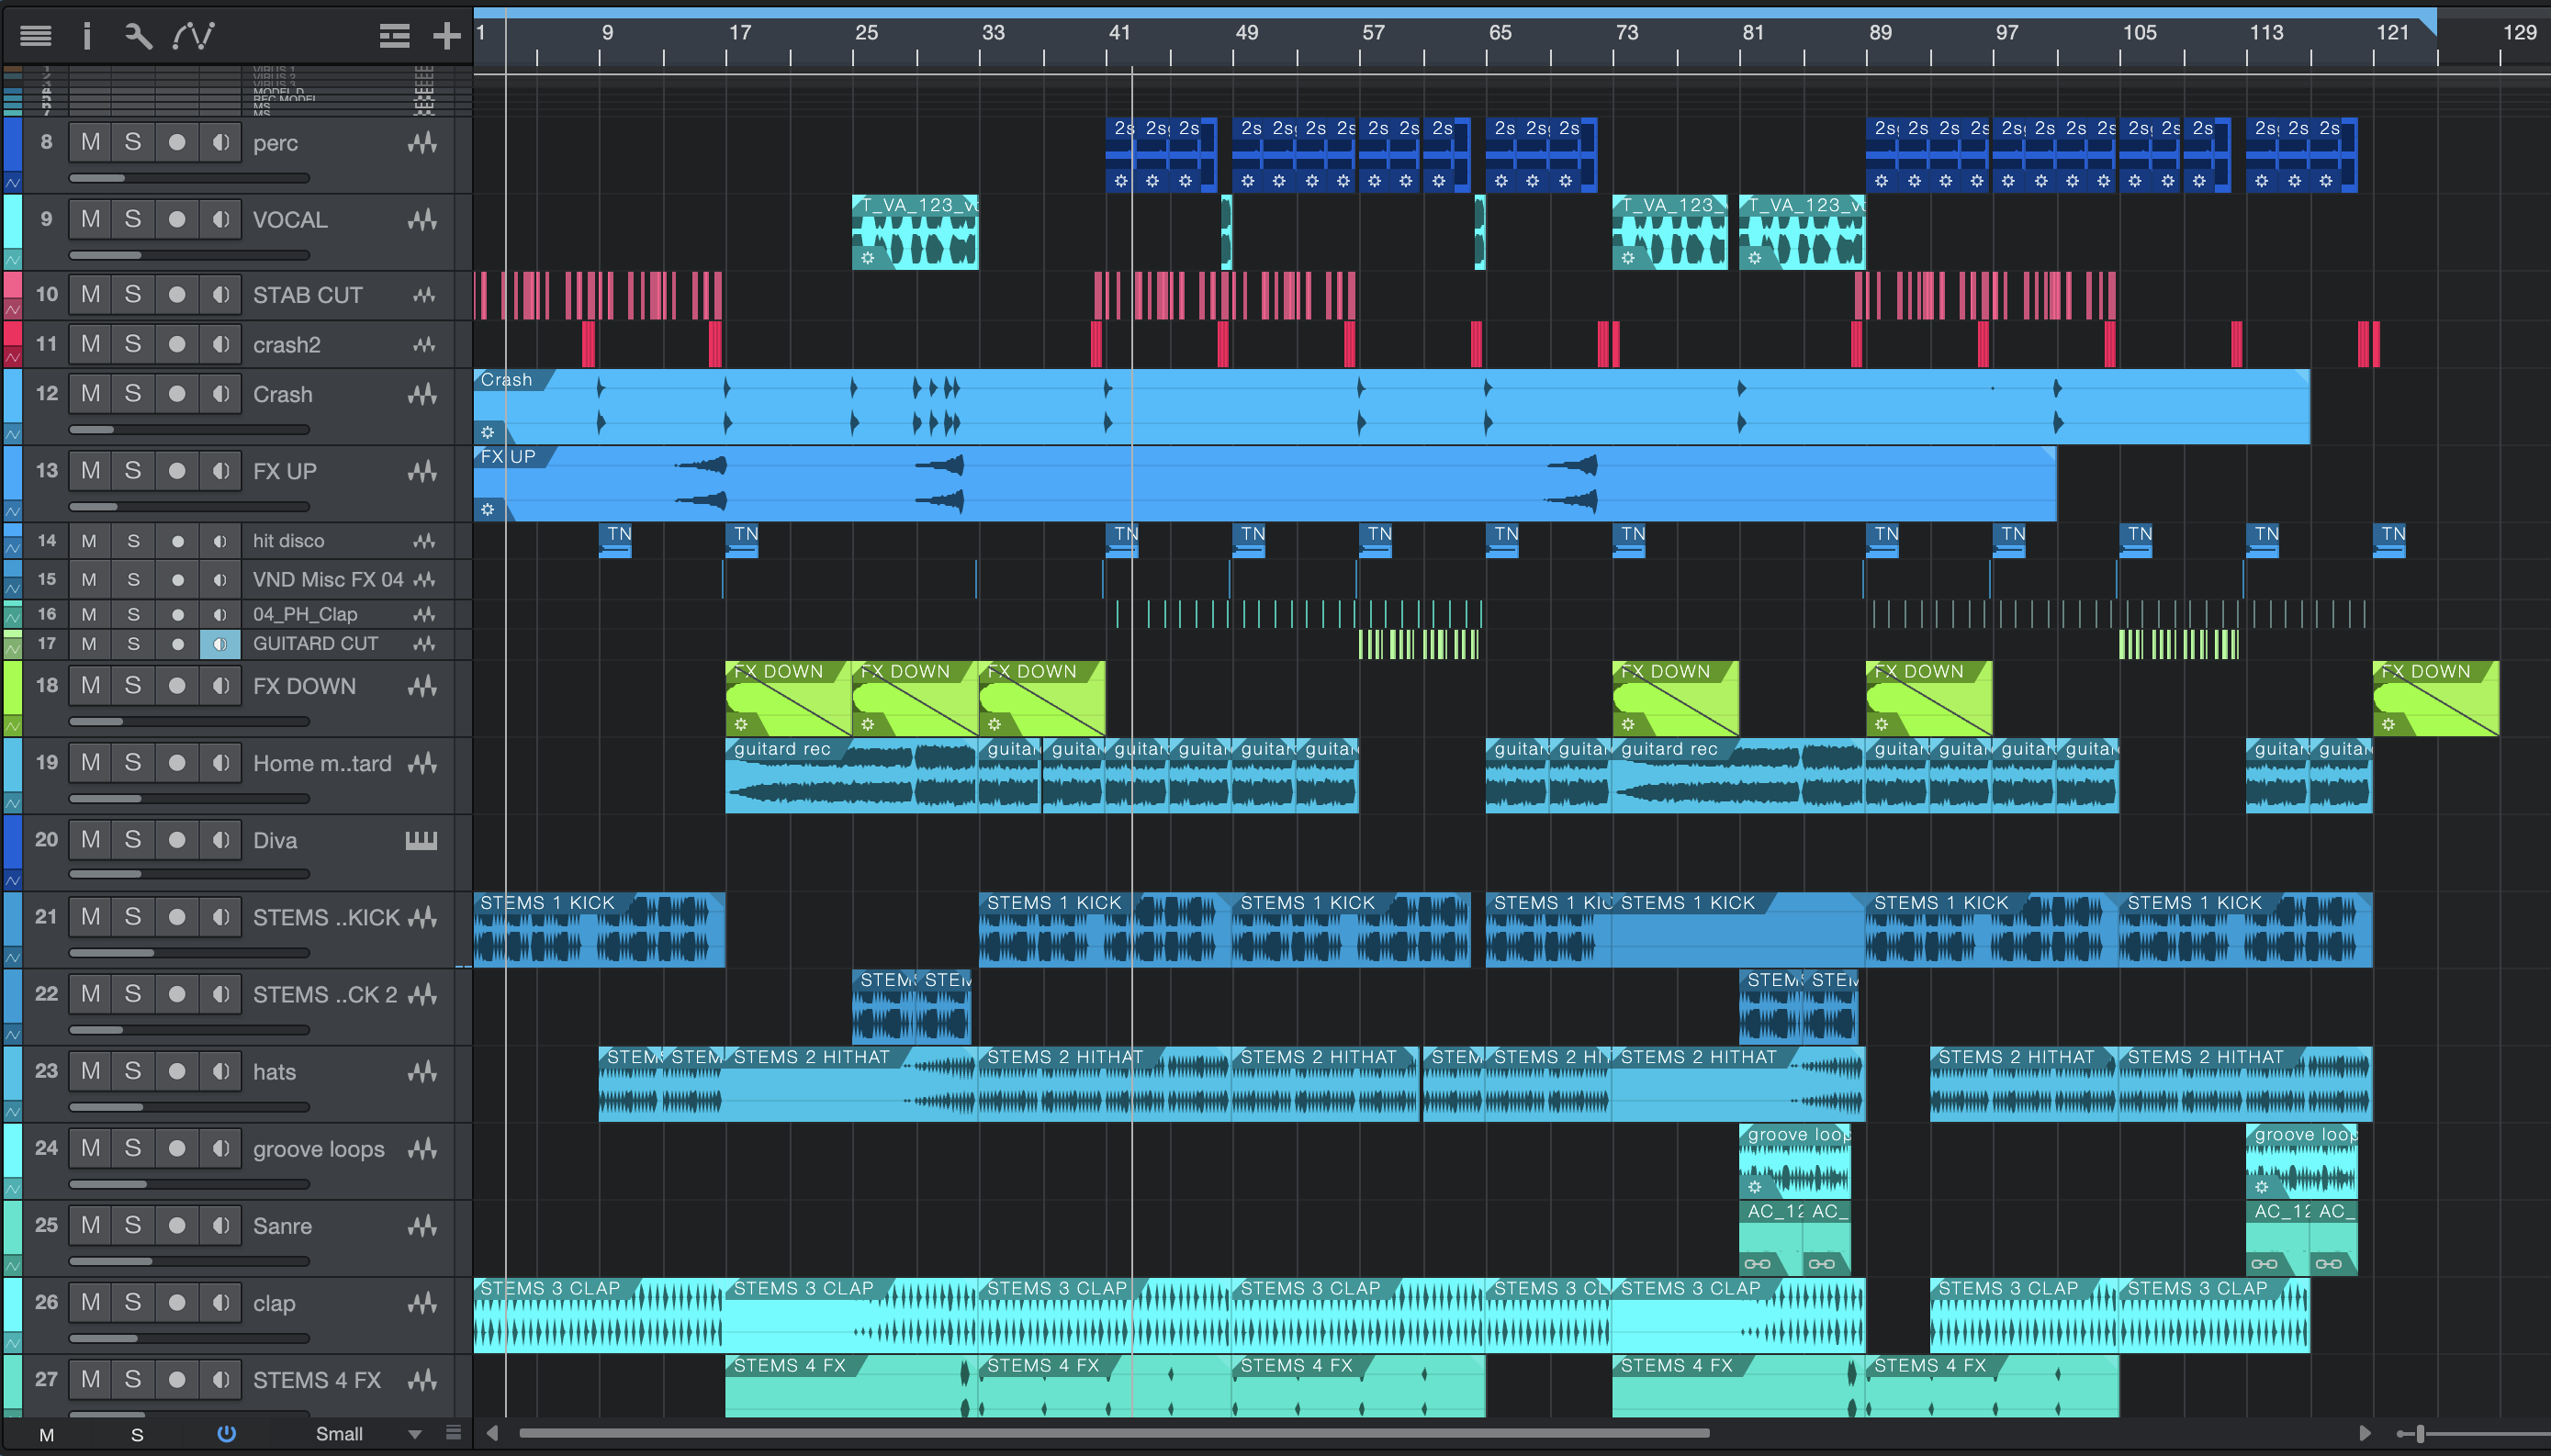This screenshot has width=2551, height=1456.
Task: Click global power button at bottom
Action: tap(227, 1433)
